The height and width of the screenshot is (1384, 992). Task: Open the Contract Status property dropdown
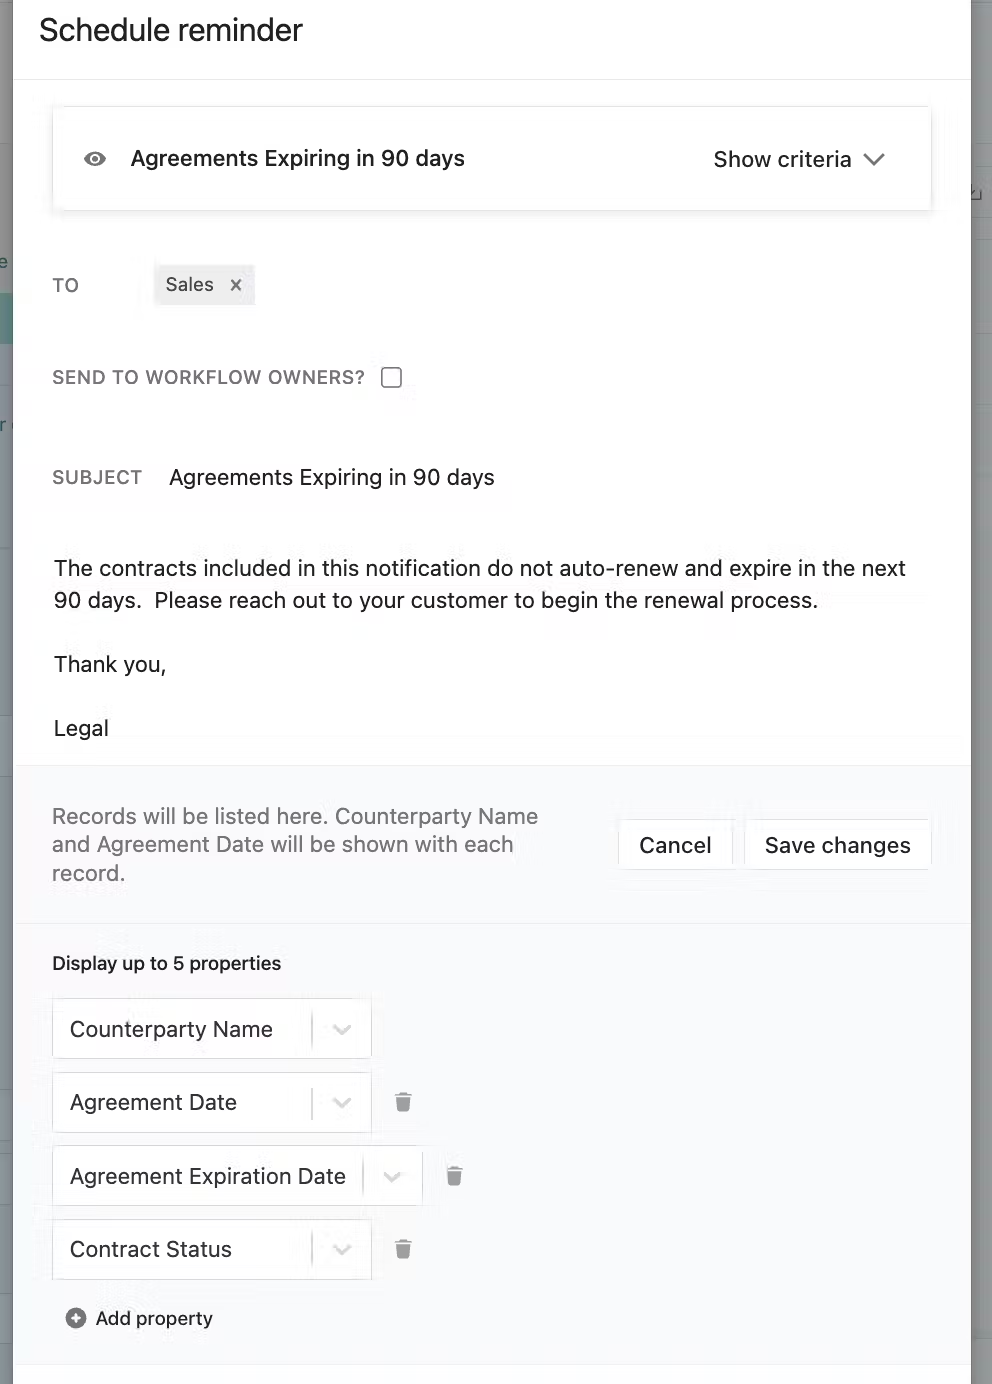tap(342, 1249)
